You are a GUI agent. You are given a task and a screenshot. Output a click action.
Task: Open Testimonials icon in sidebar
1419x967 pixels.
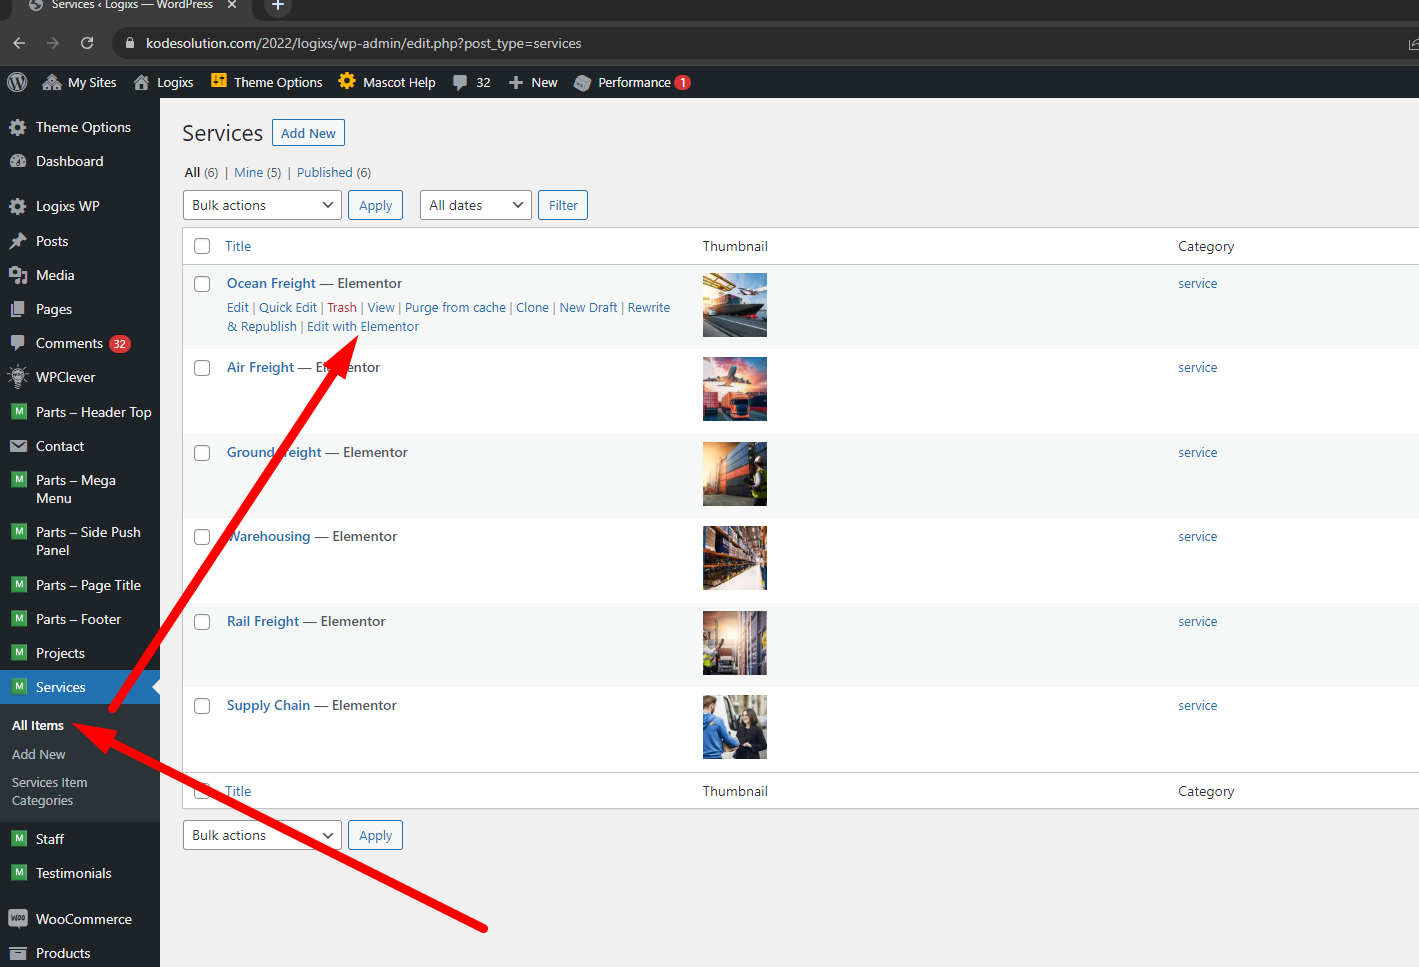coord(19,872)
